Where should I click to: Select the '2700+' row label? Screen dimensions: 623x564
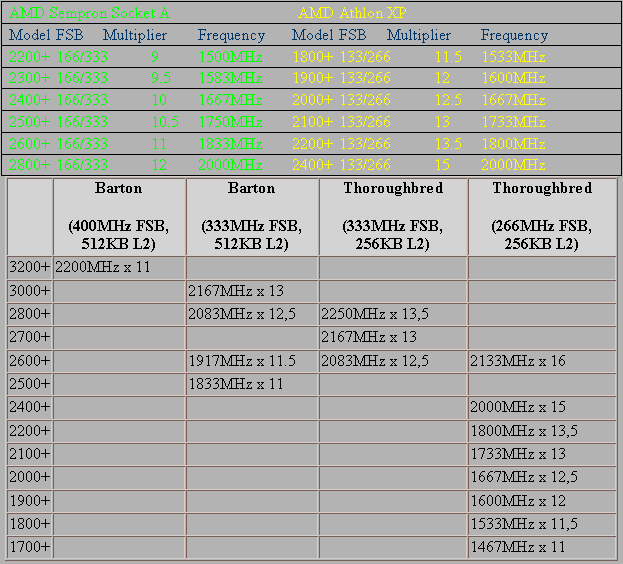[x=30, y=337]
